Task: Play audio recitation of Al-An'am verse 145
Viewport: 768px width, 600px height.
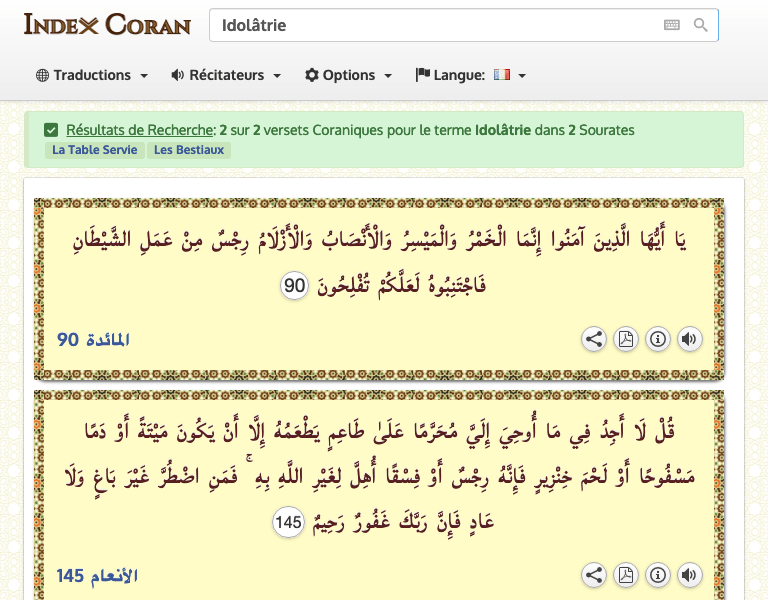Action: (689, 575)
